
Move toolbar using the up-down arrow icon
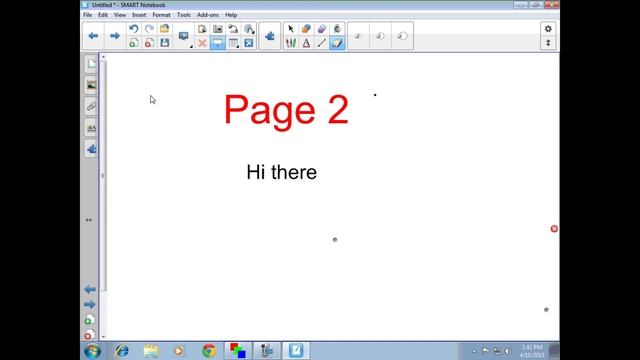click(x=548, y=43)
